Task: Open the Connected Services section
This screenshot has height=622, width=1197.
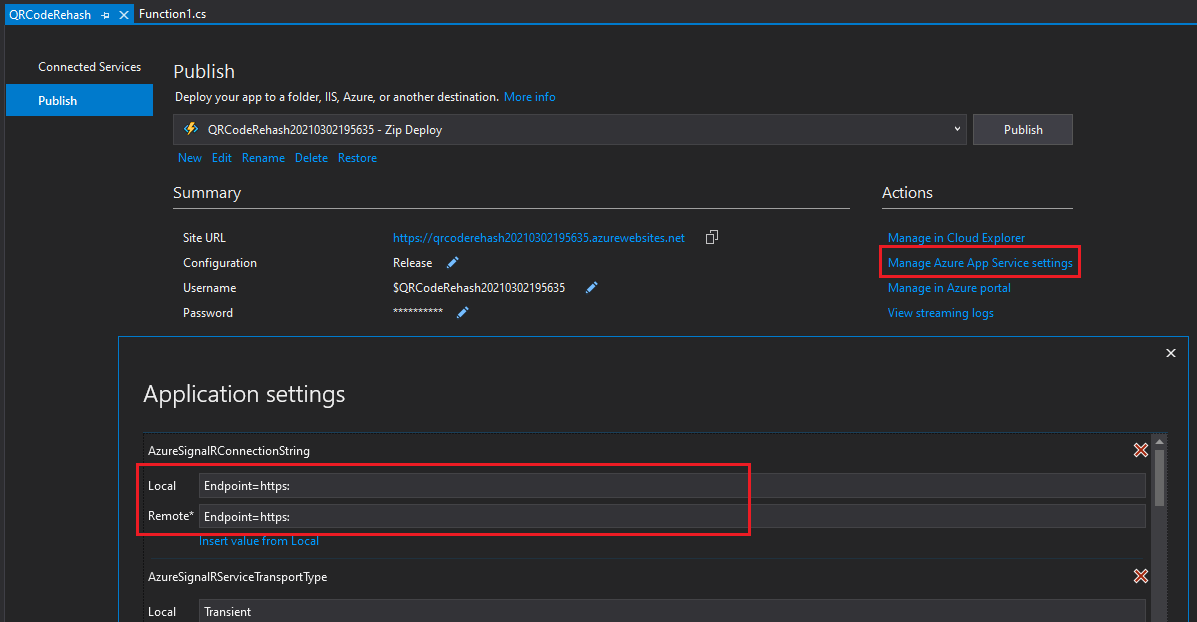Action: pyautogui.click(x=89, y=67)
